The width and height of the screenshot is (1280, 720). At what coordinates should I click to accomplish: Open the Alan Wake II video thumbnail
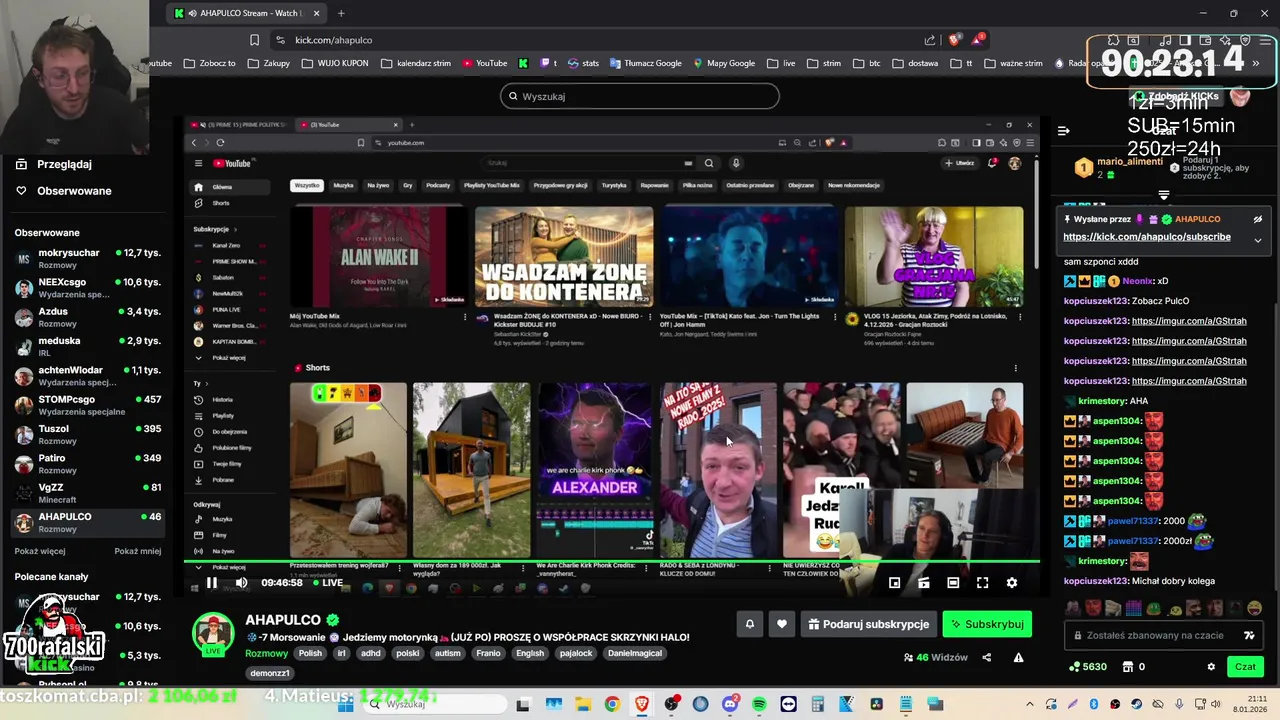click(379, 257)
